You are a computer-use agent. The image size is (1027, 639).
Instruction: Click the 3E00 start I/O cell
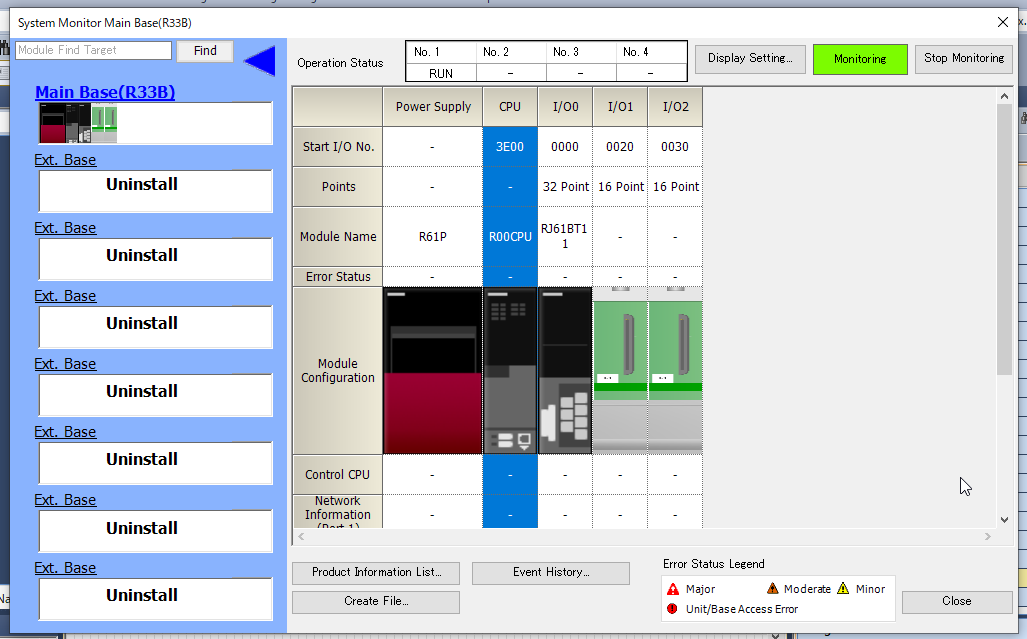click(x=510, y=147)
